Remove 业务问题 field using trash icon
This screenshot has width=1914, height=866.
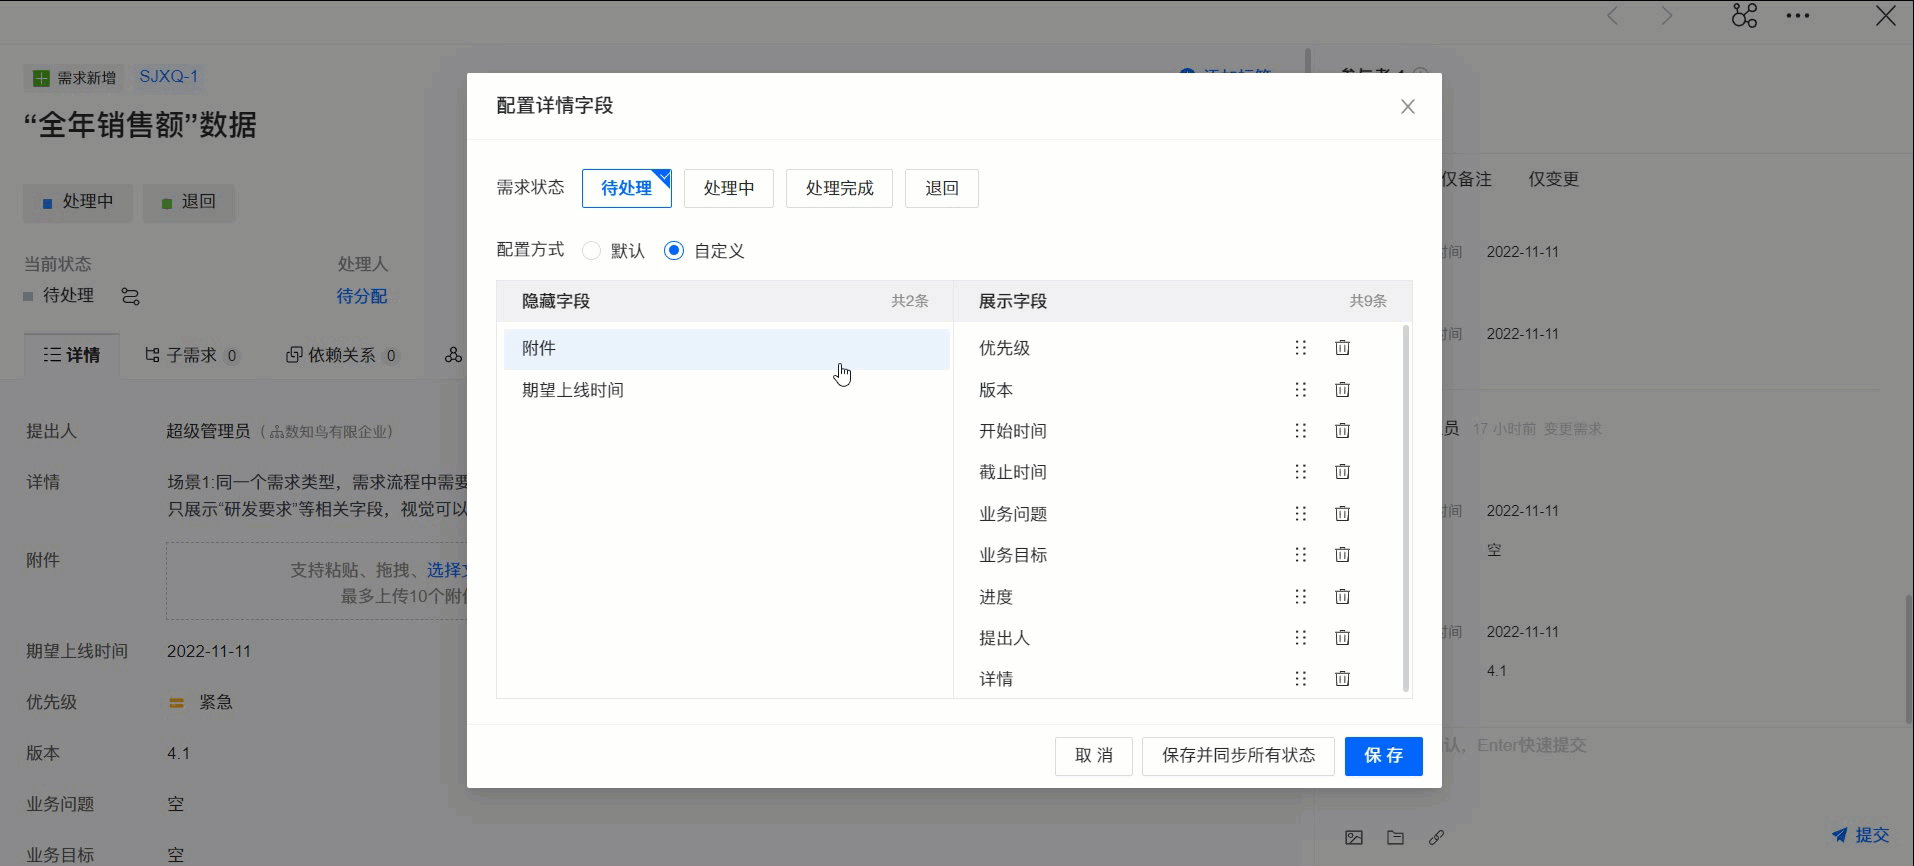point(1342,514)
